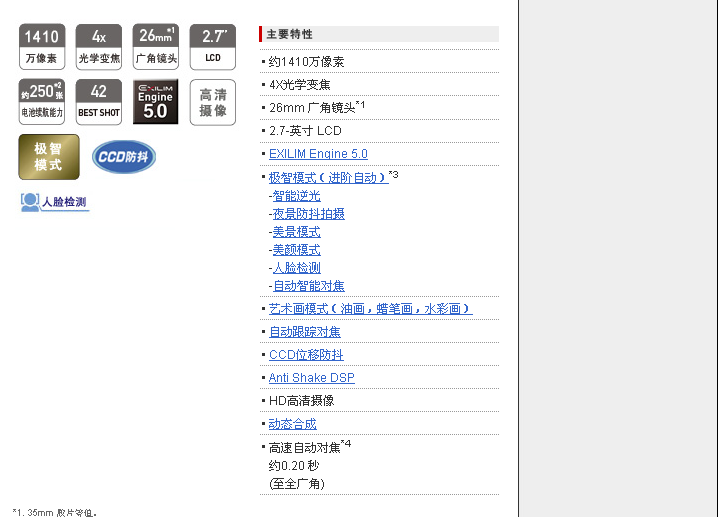This screenshot has width=718, height=517.
Task: Open the CCD位移防抖 link
Action: pos(306,355)
